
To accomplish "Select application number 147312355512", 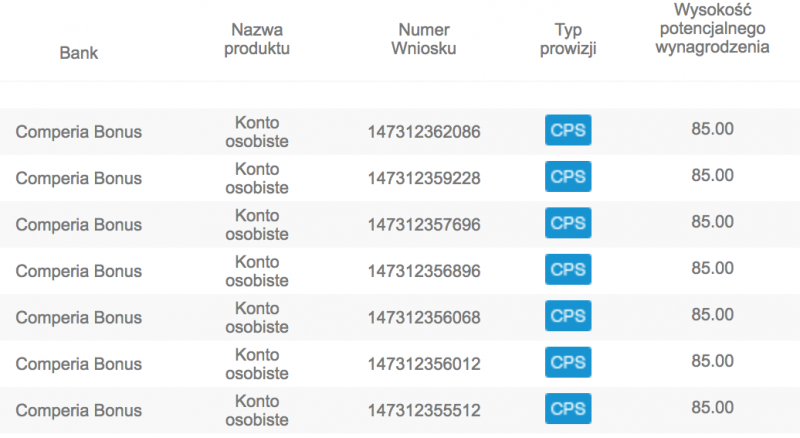I will tap(424, 410).
